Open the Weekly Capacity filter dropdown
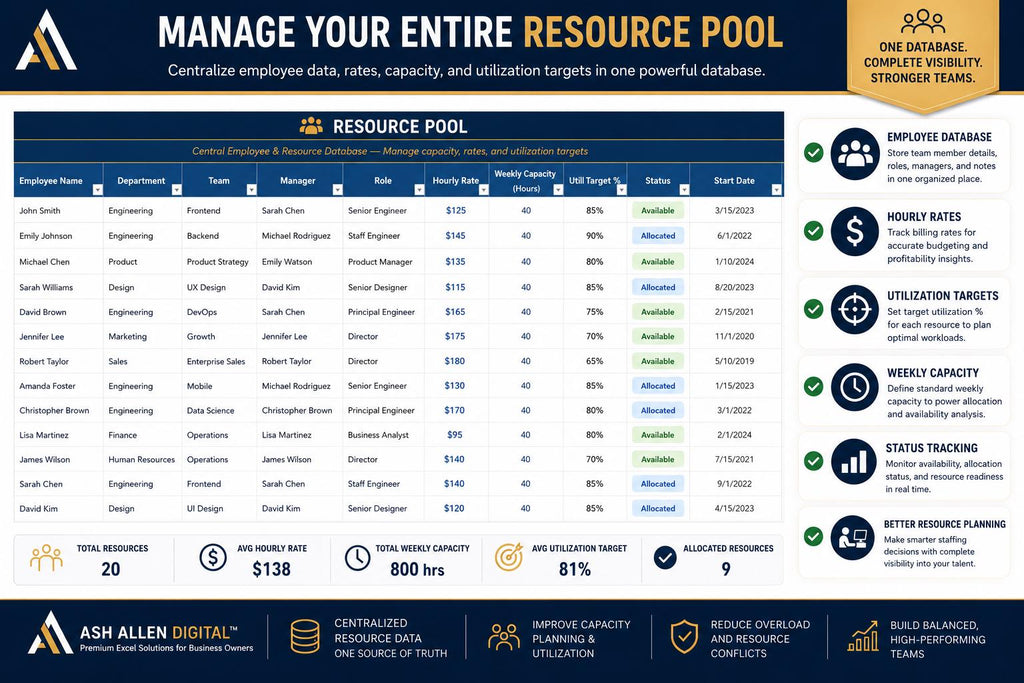The image size is (1024, 683). tap(558, 190)
